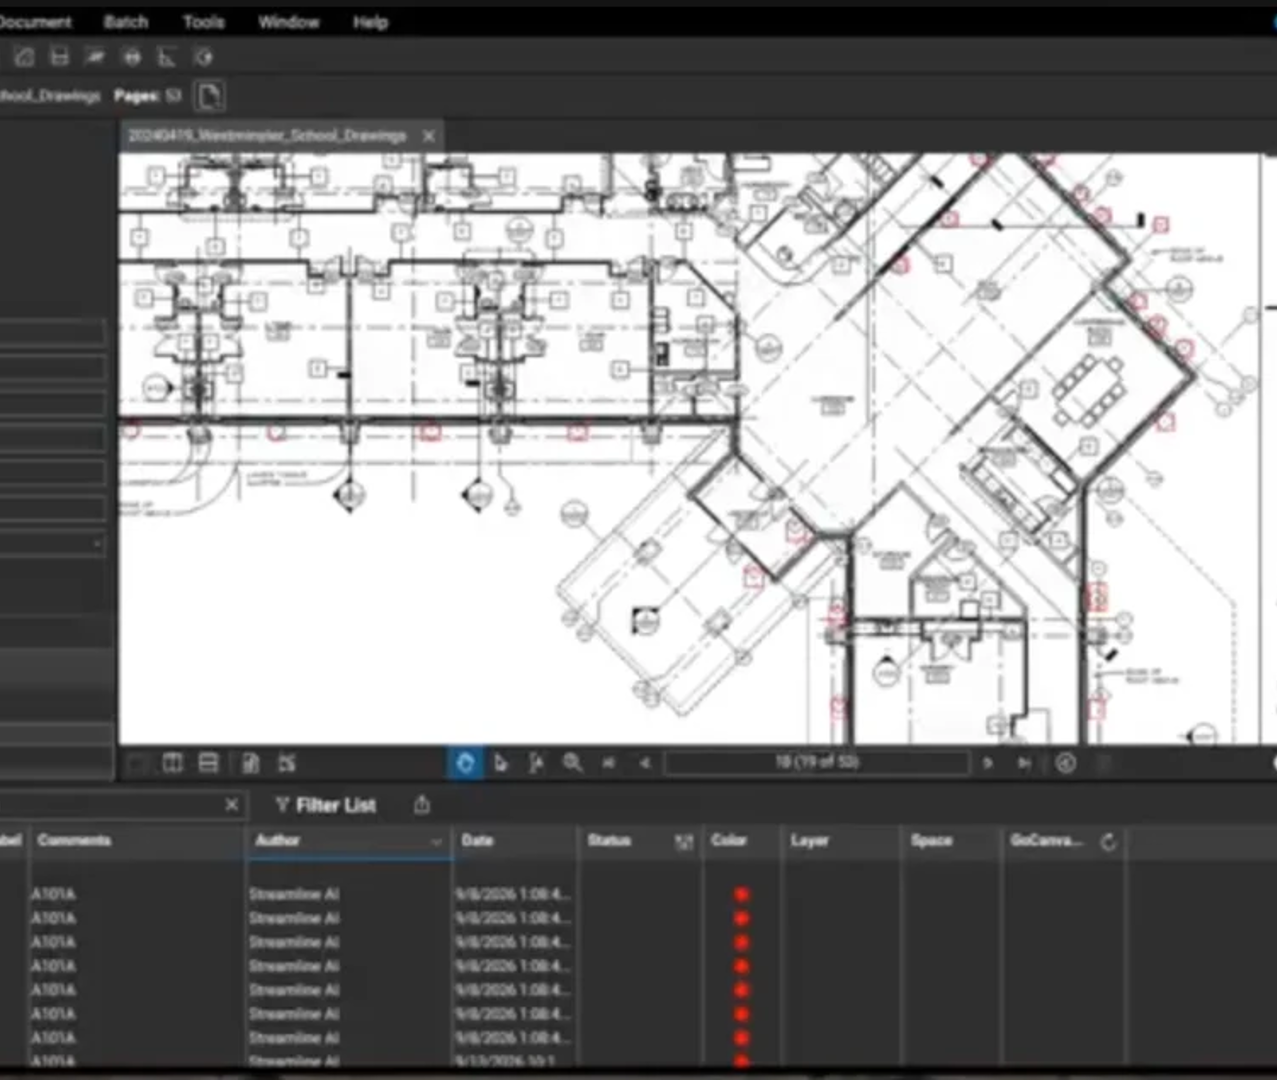Select the arrow Select tool
The image size is (1278, 1080).
click(x=500, y=763)
